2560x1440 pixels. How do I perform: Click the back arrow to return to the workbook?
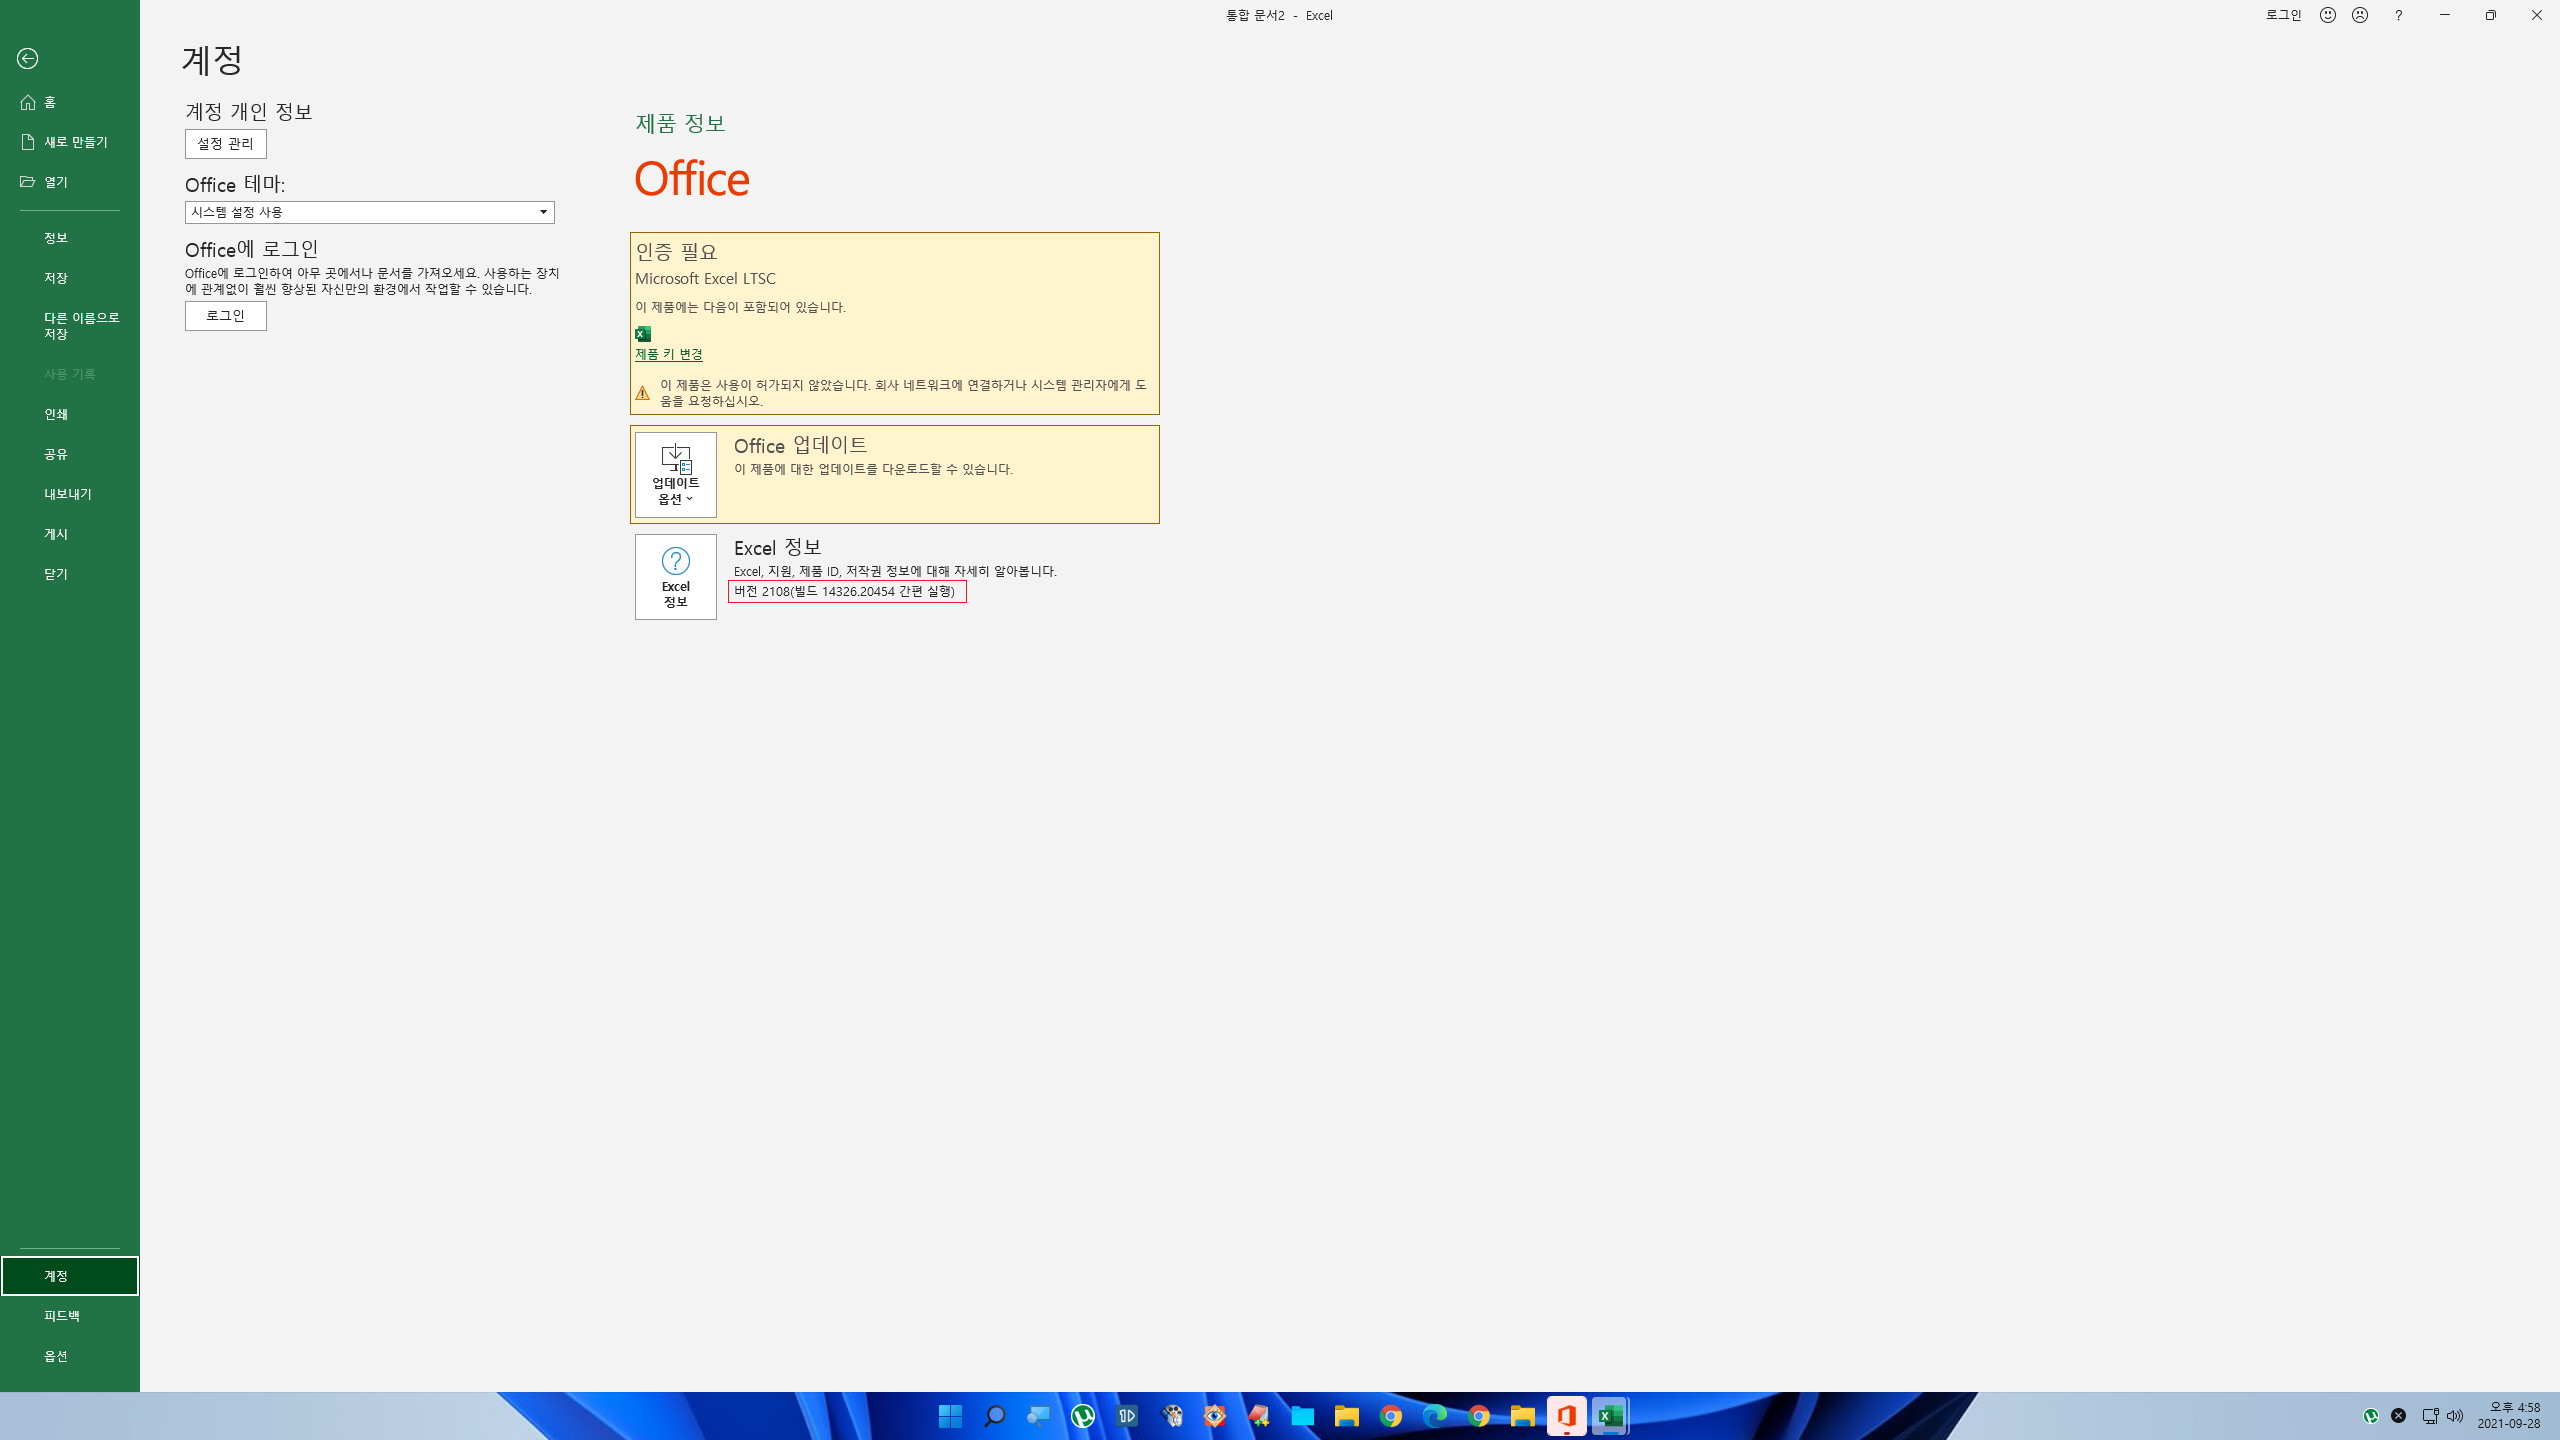28,59
